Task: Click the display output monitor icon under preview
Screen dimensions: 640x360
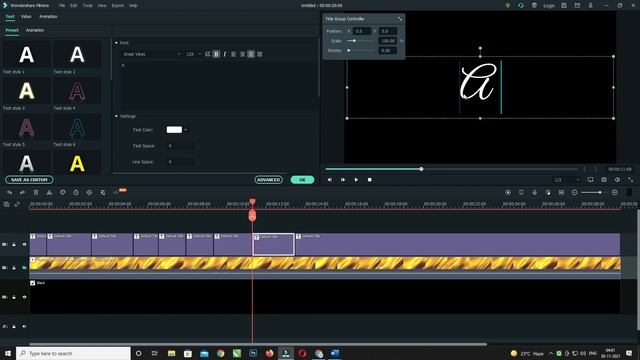Action: point(591,180)
